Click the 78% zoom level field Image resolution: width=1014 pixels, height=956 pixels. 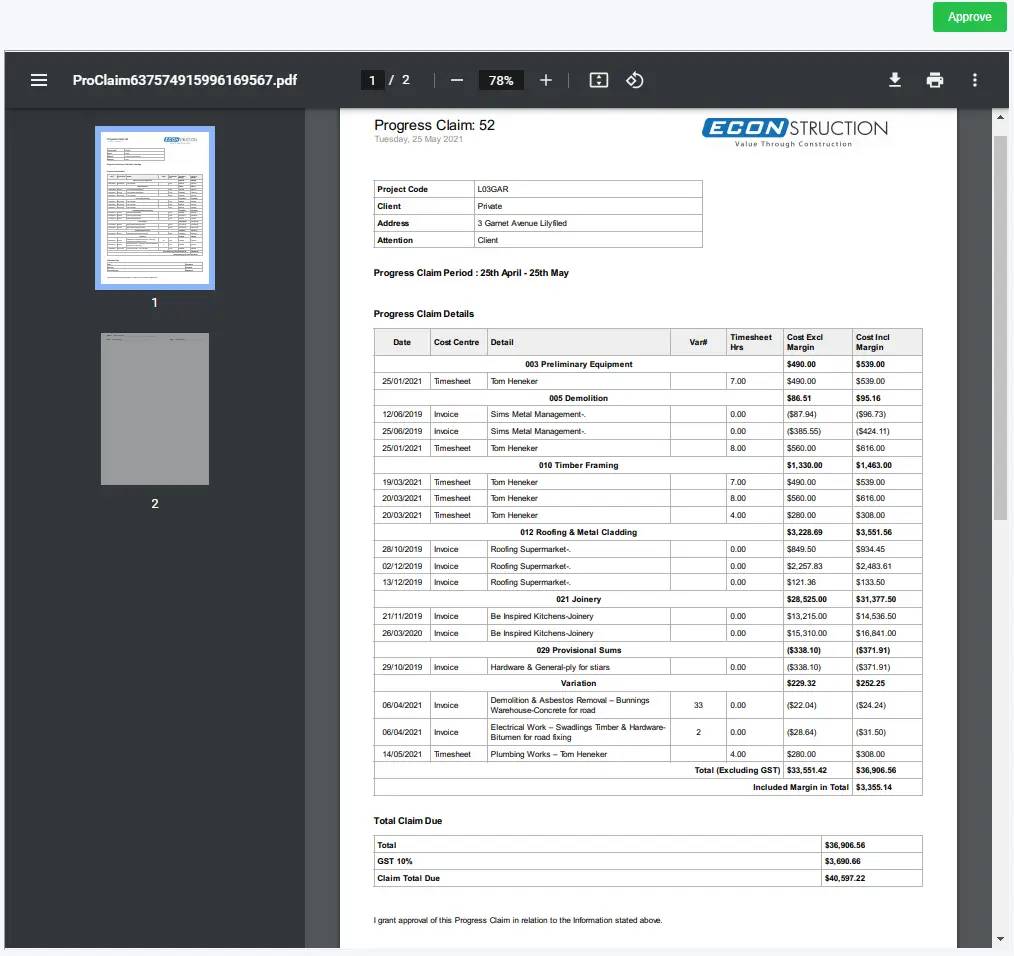point(501,80)
